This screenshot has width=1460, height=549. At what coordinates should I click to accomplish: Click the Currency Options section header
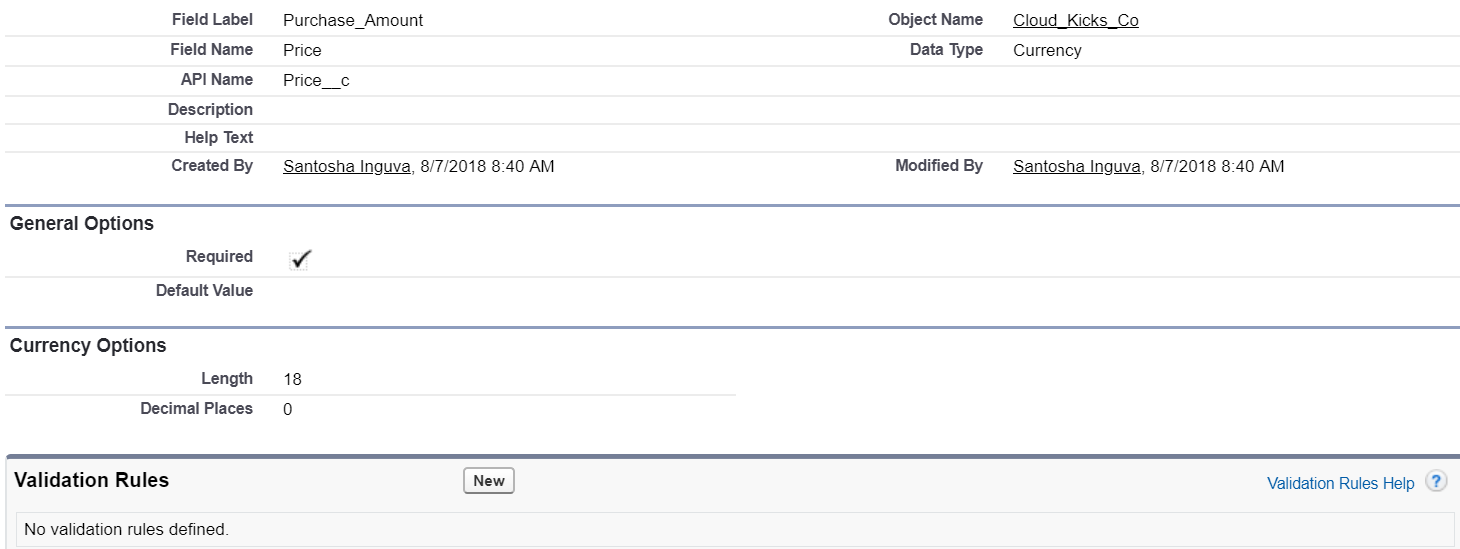coord(88,345)
